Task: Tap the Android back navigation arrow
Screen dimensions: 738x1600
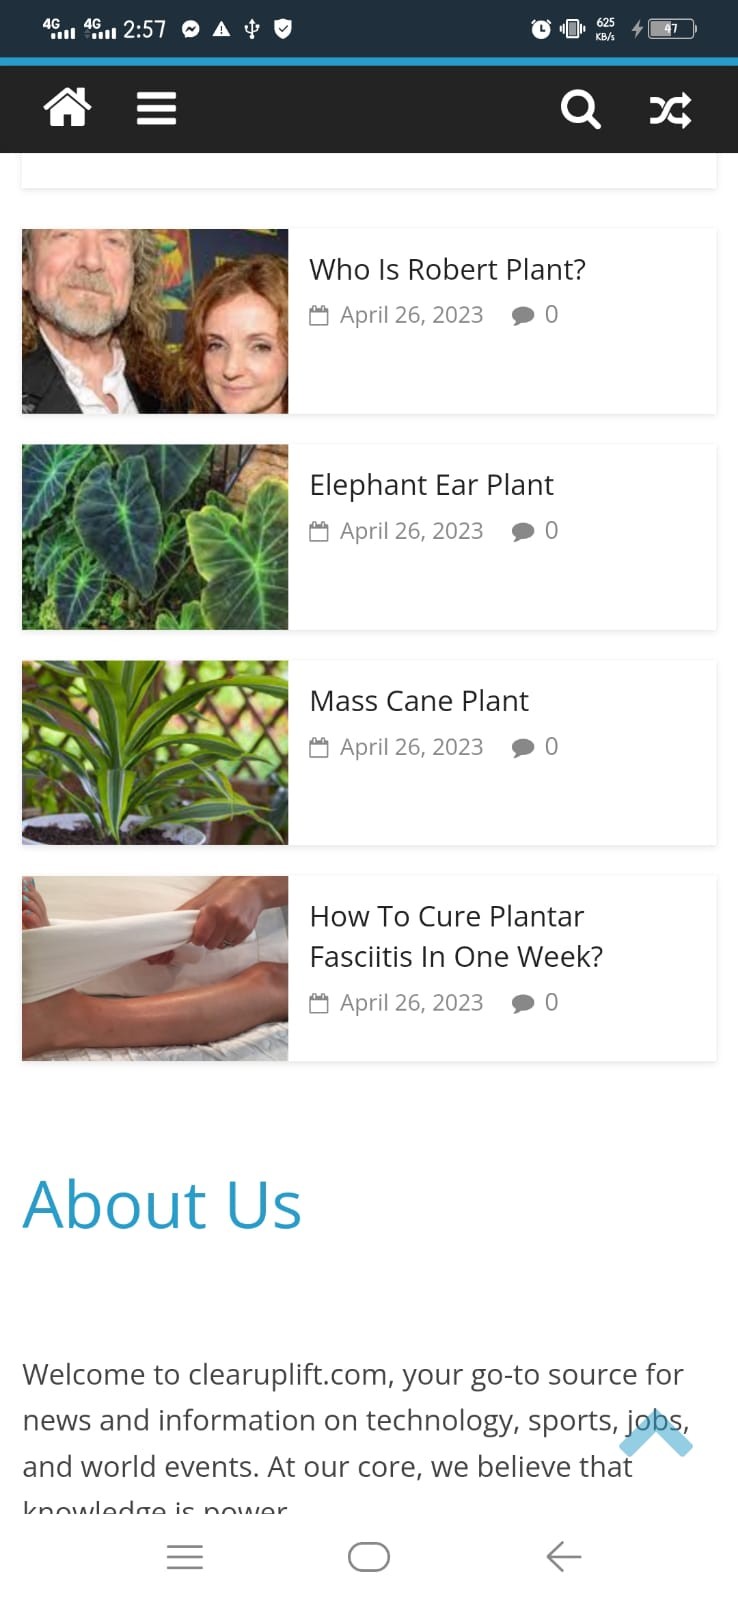Action: (x=564, y=1556)
